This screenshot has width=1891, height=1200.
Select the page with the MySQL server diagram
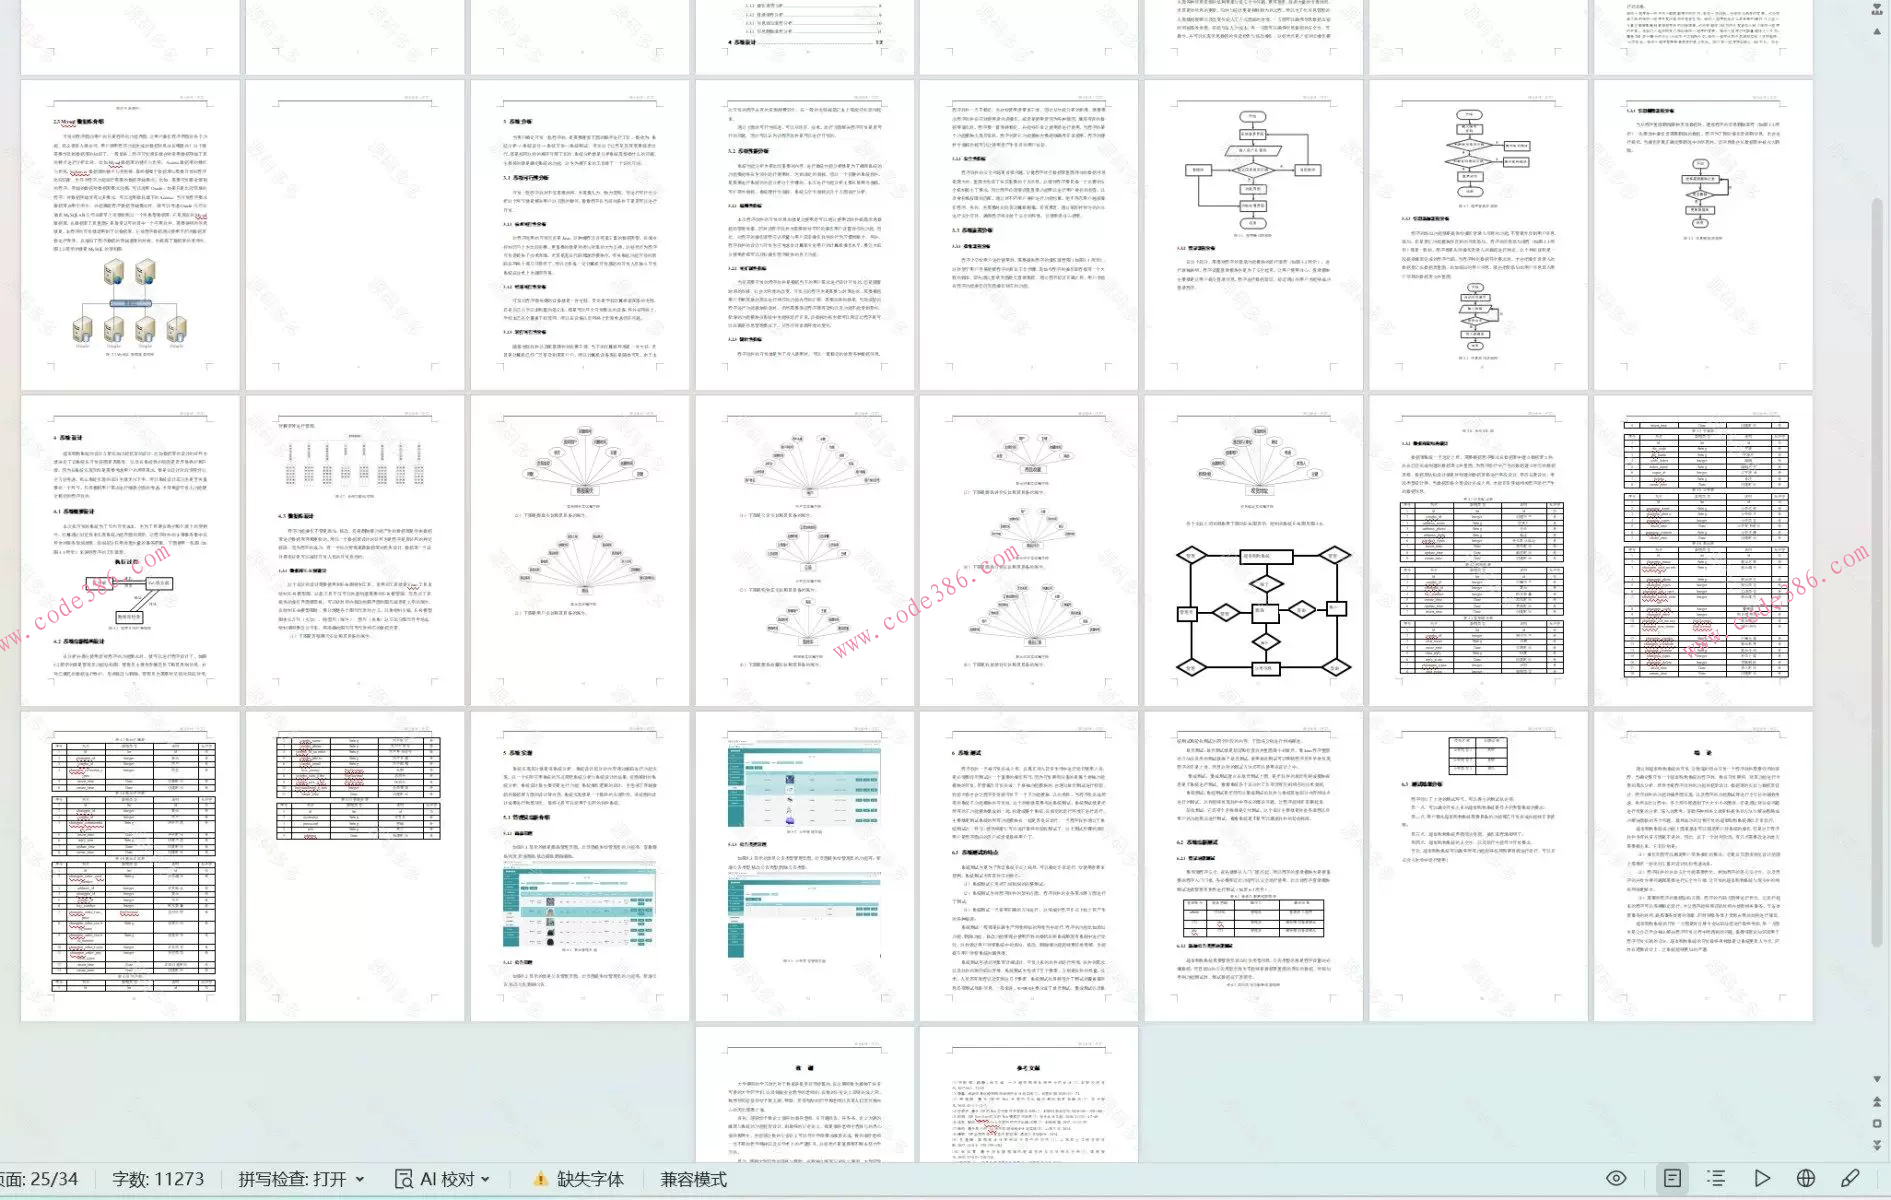point(131,235)
